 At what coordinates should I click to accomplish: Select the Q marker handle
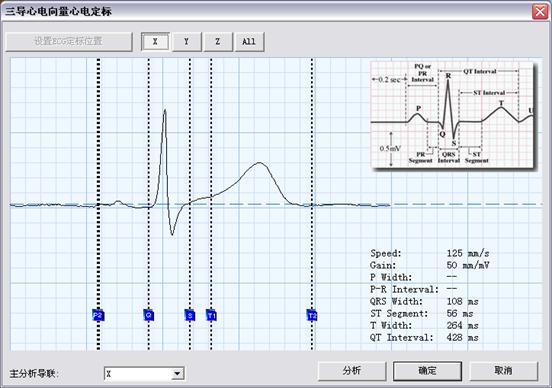[x=149, y=315]
